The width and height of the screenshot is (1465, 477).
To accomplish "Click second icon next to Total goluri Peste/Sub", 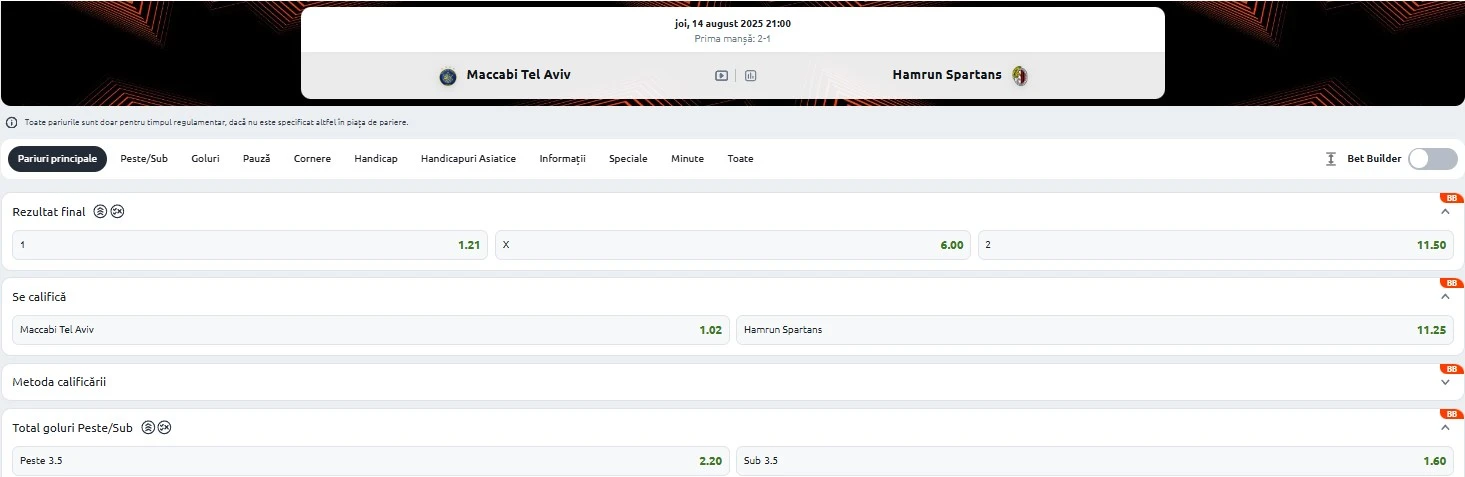I will tap(165, 427).
